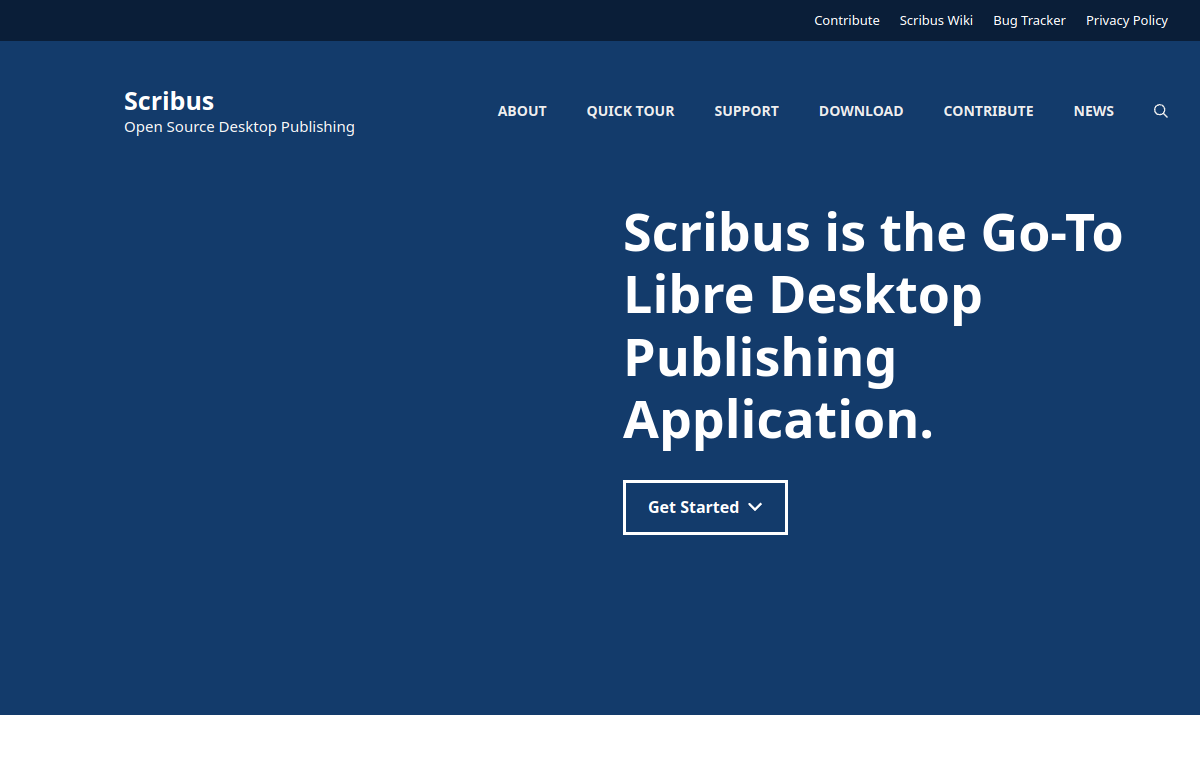Screen dimensions: 1200x760
Task: Click the Get Started button
Action: coord(705,507)
